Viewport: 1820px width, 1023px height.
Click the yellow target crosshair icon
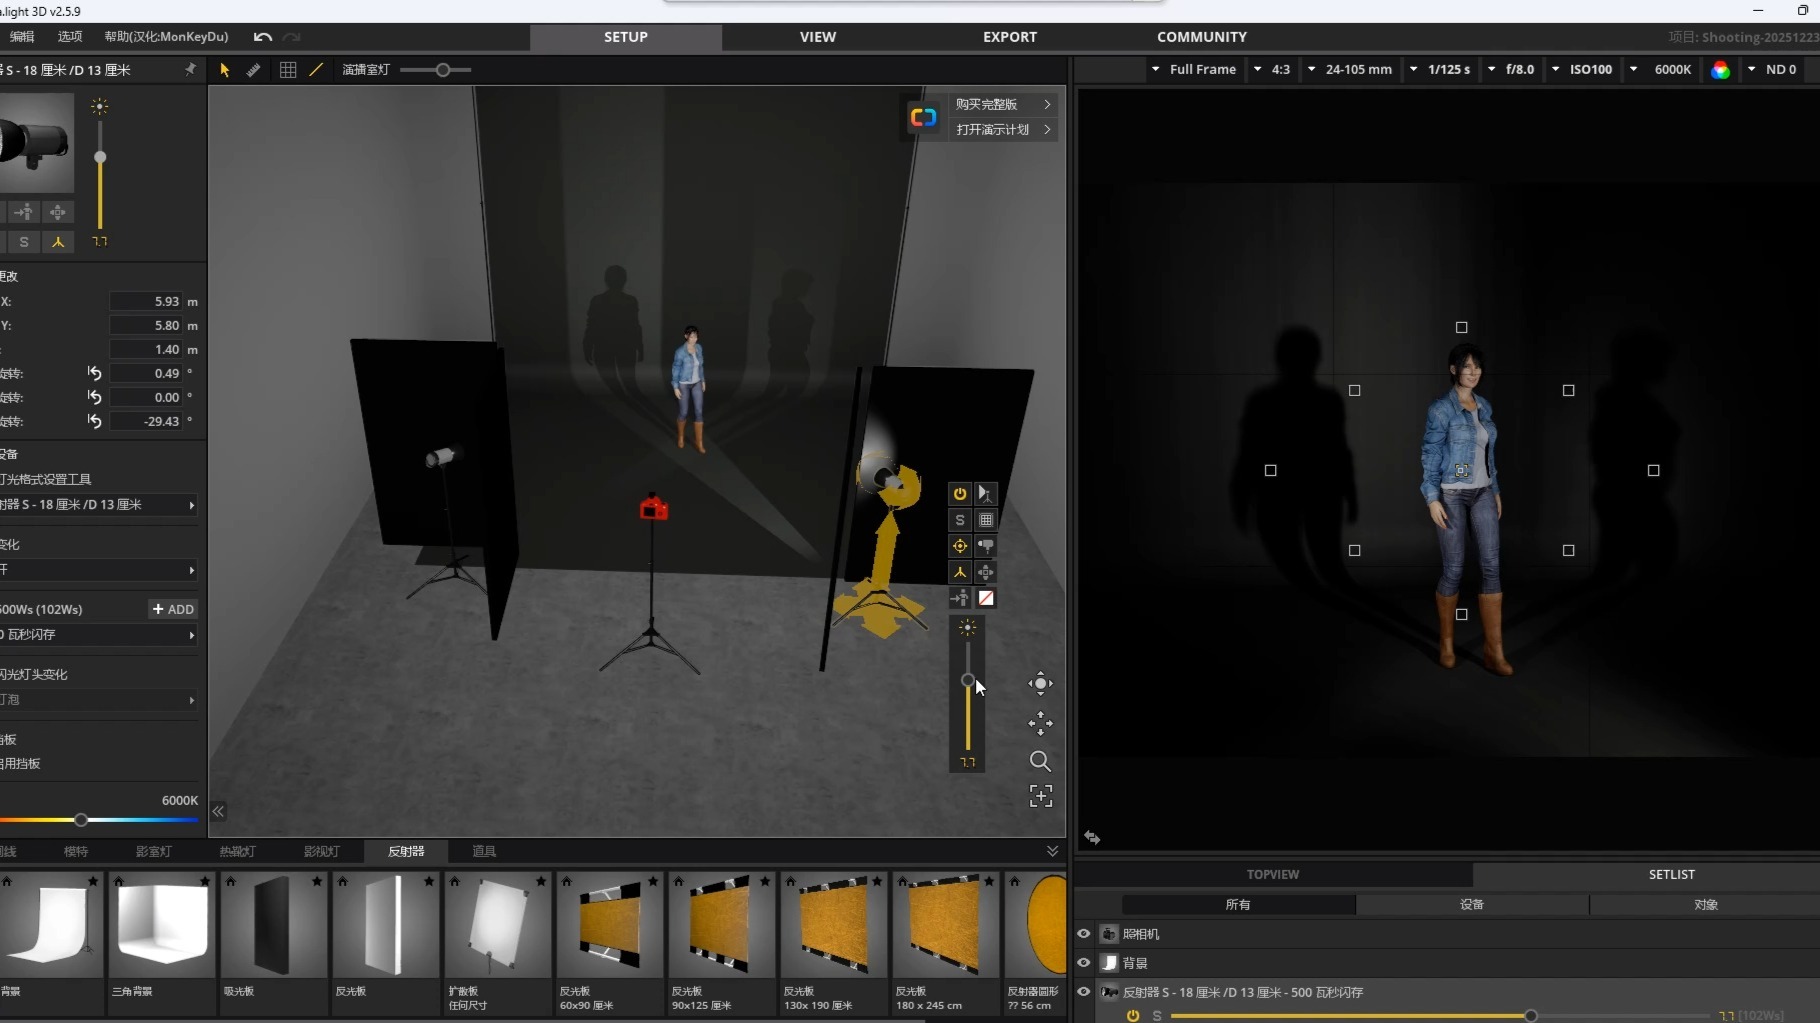(x=960, y=546)
